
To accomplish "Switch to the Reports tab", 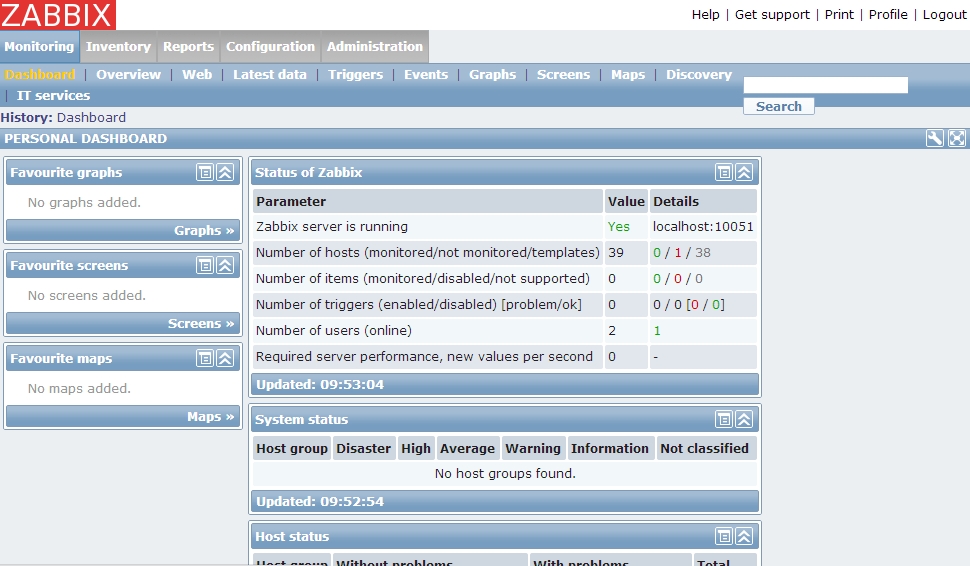I will pyautogui.click(x=188, y=46).
